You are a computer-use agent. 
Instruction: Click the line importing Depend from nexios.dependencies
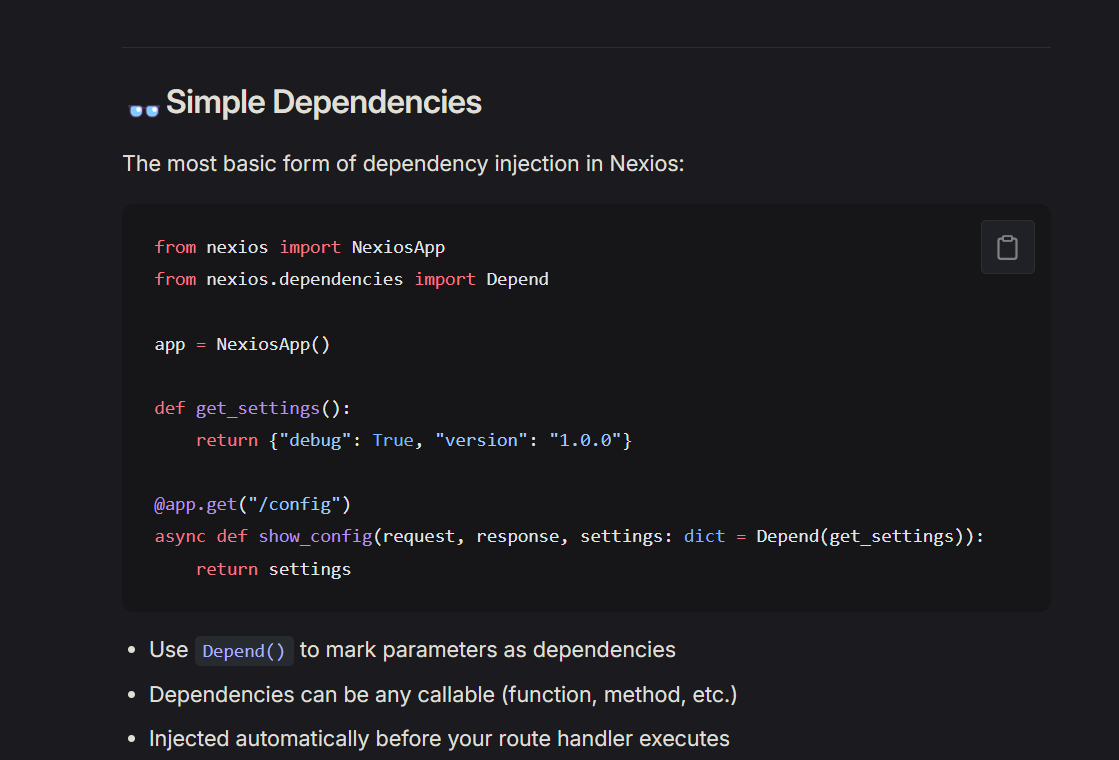coord(351,279)
